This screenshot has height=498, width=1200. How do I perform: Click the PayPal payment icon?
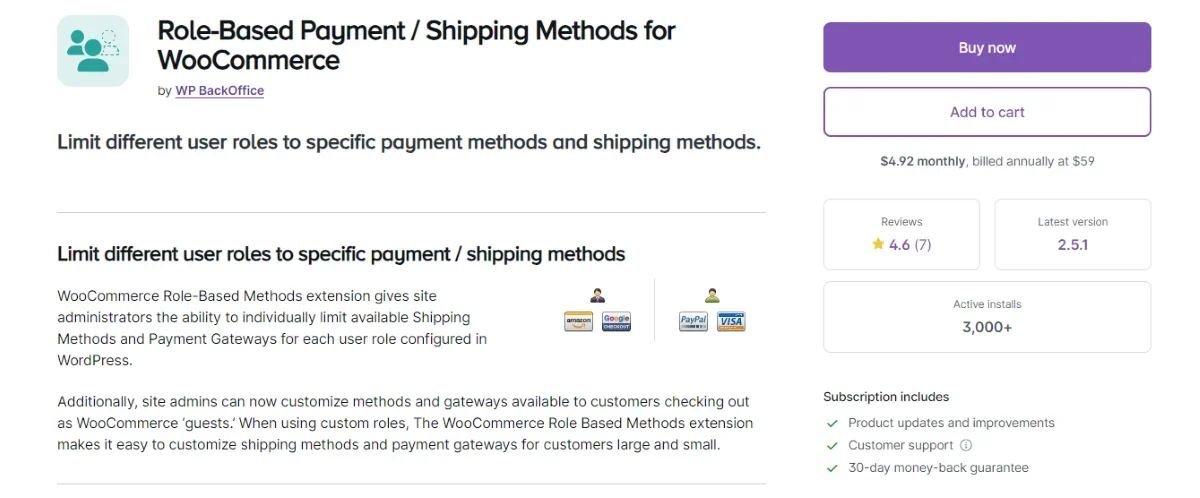tap(693, 321)
